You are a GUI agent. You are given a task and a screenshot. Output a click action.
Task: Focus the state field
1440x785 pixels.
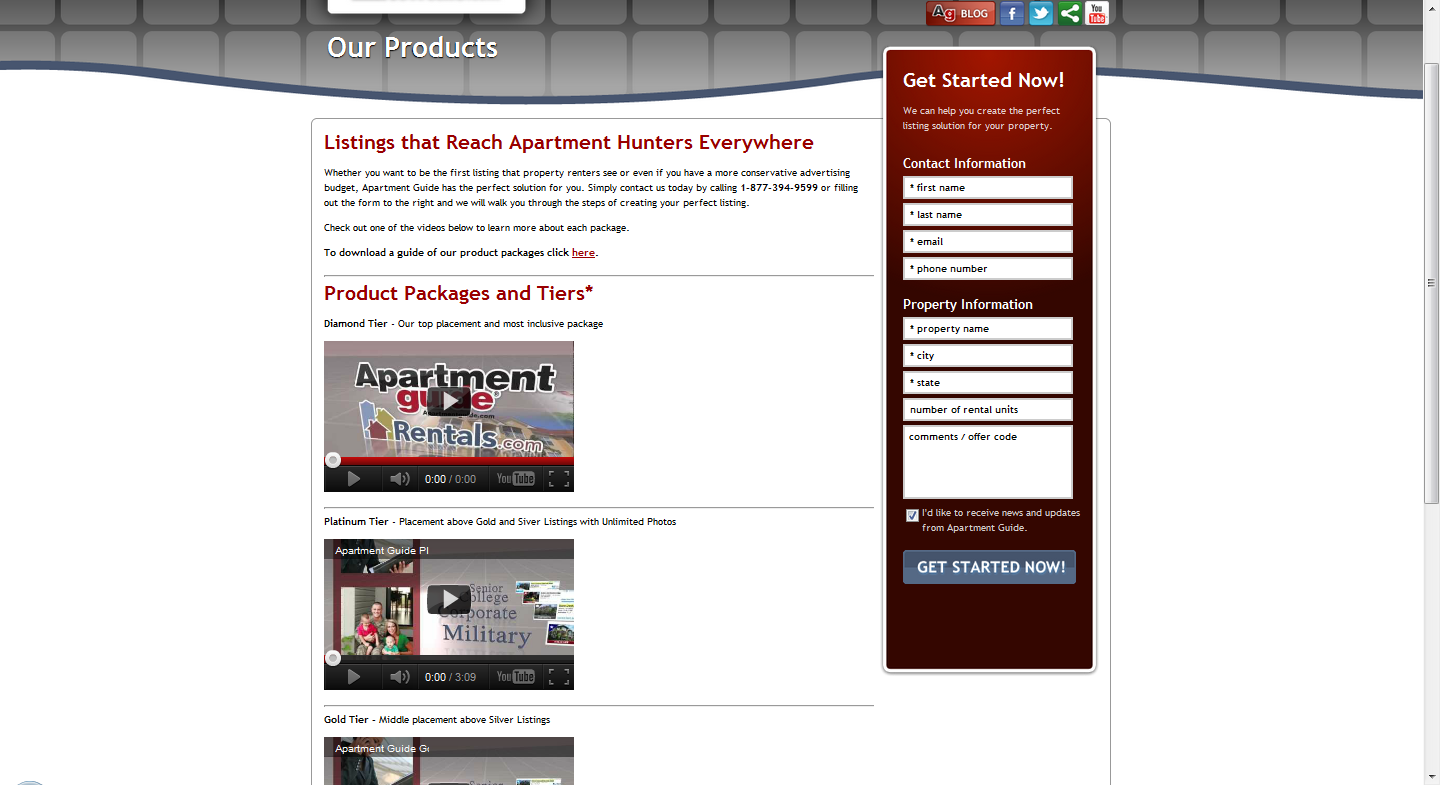coord(988,383)
